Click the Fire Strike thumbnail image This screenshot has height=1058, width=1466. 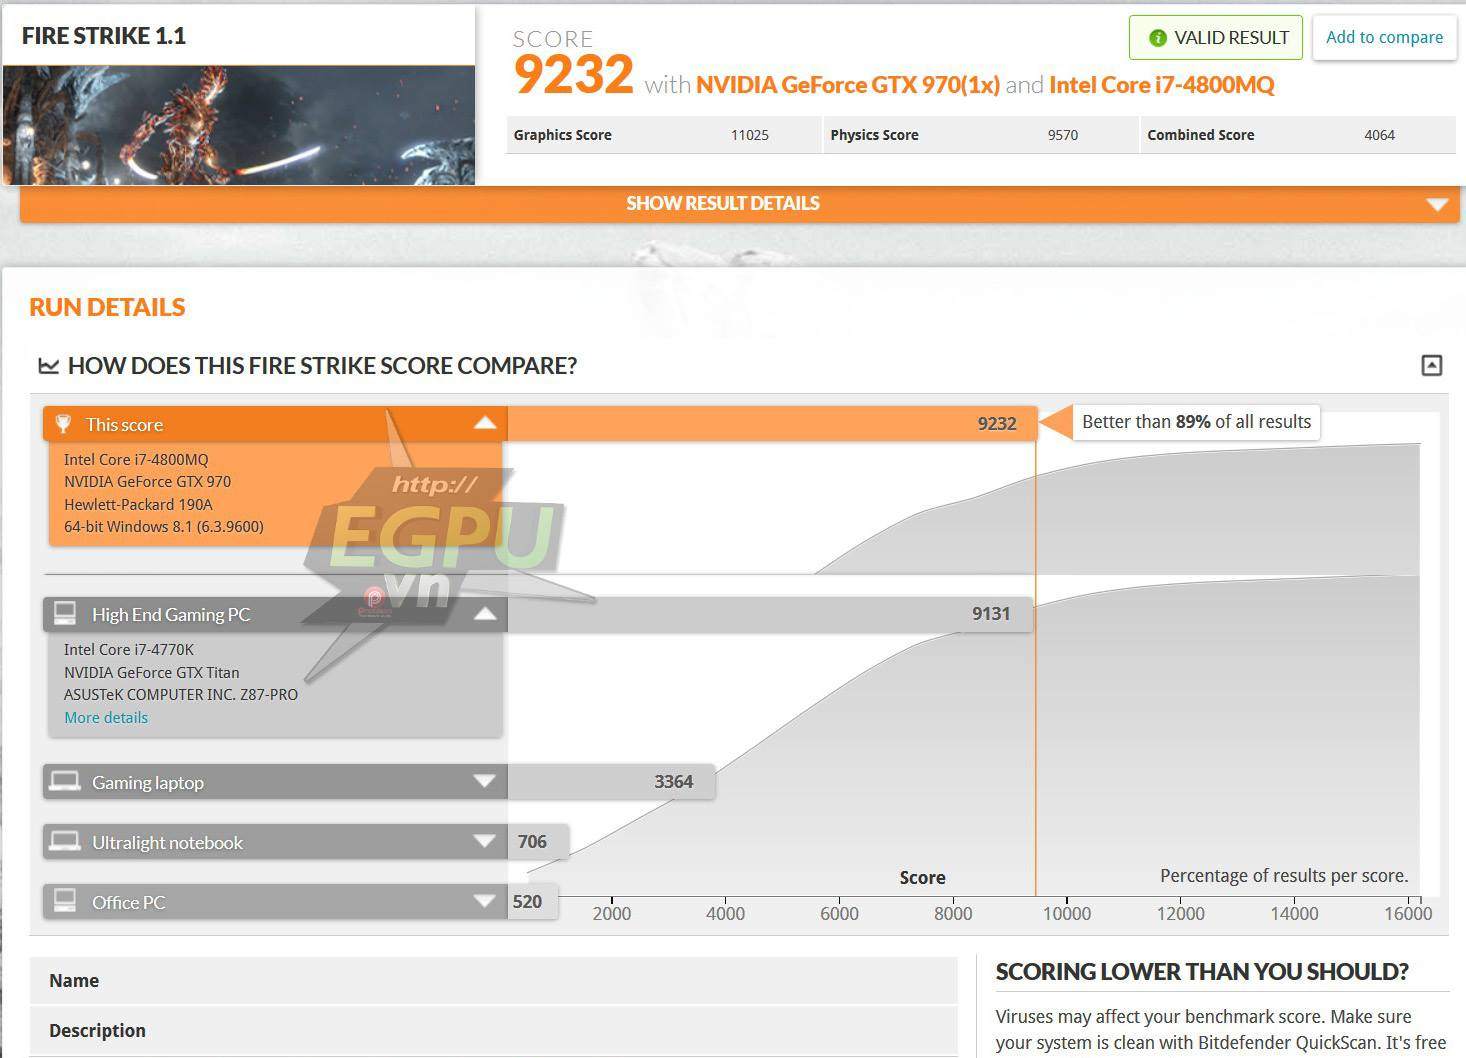pyautogui.click(x=238, y=125)
